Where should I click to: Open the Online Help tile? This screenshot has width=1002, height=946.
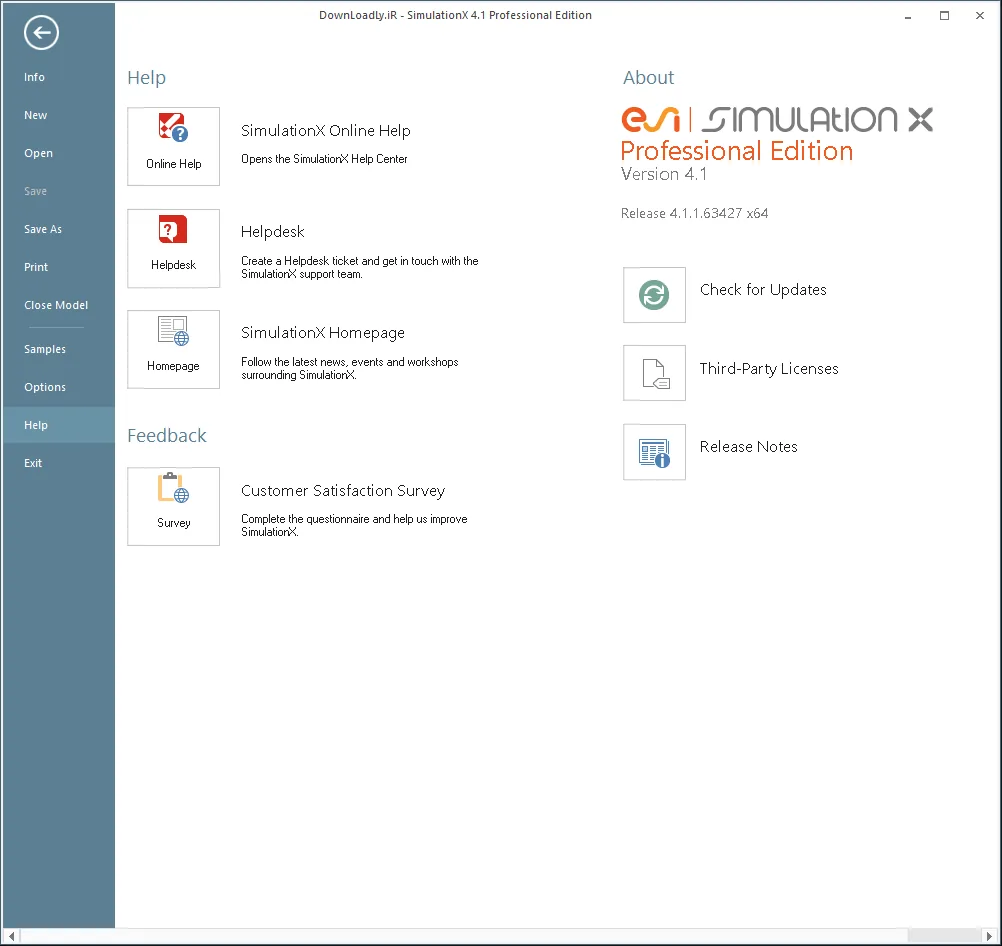(x=173, y=146)
